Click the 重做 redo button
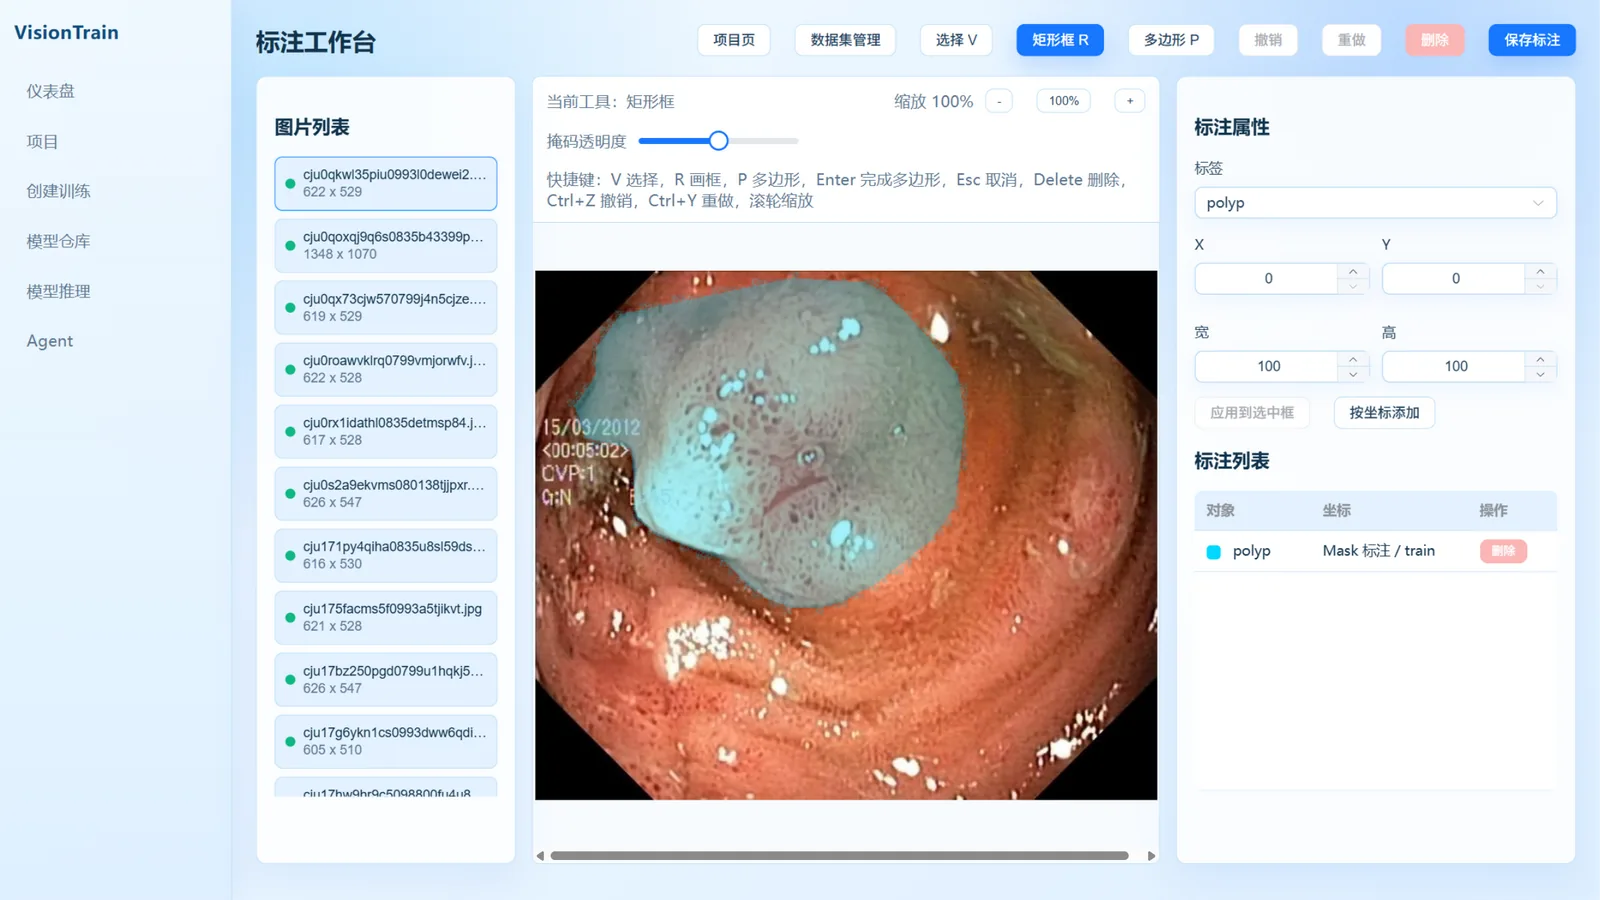This screenshot has height=900, width=1600. 1352,40
